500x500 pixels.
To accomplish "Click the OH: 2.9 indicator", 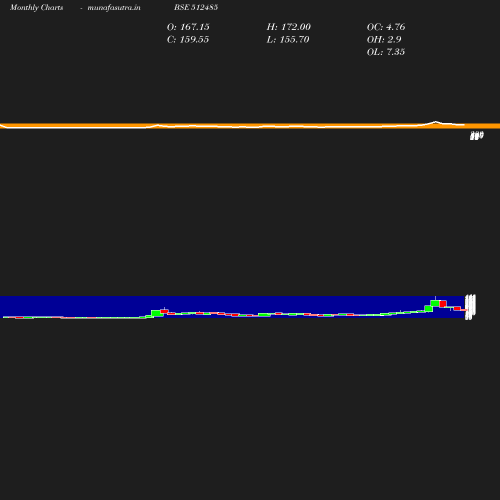I will [384, 40].
